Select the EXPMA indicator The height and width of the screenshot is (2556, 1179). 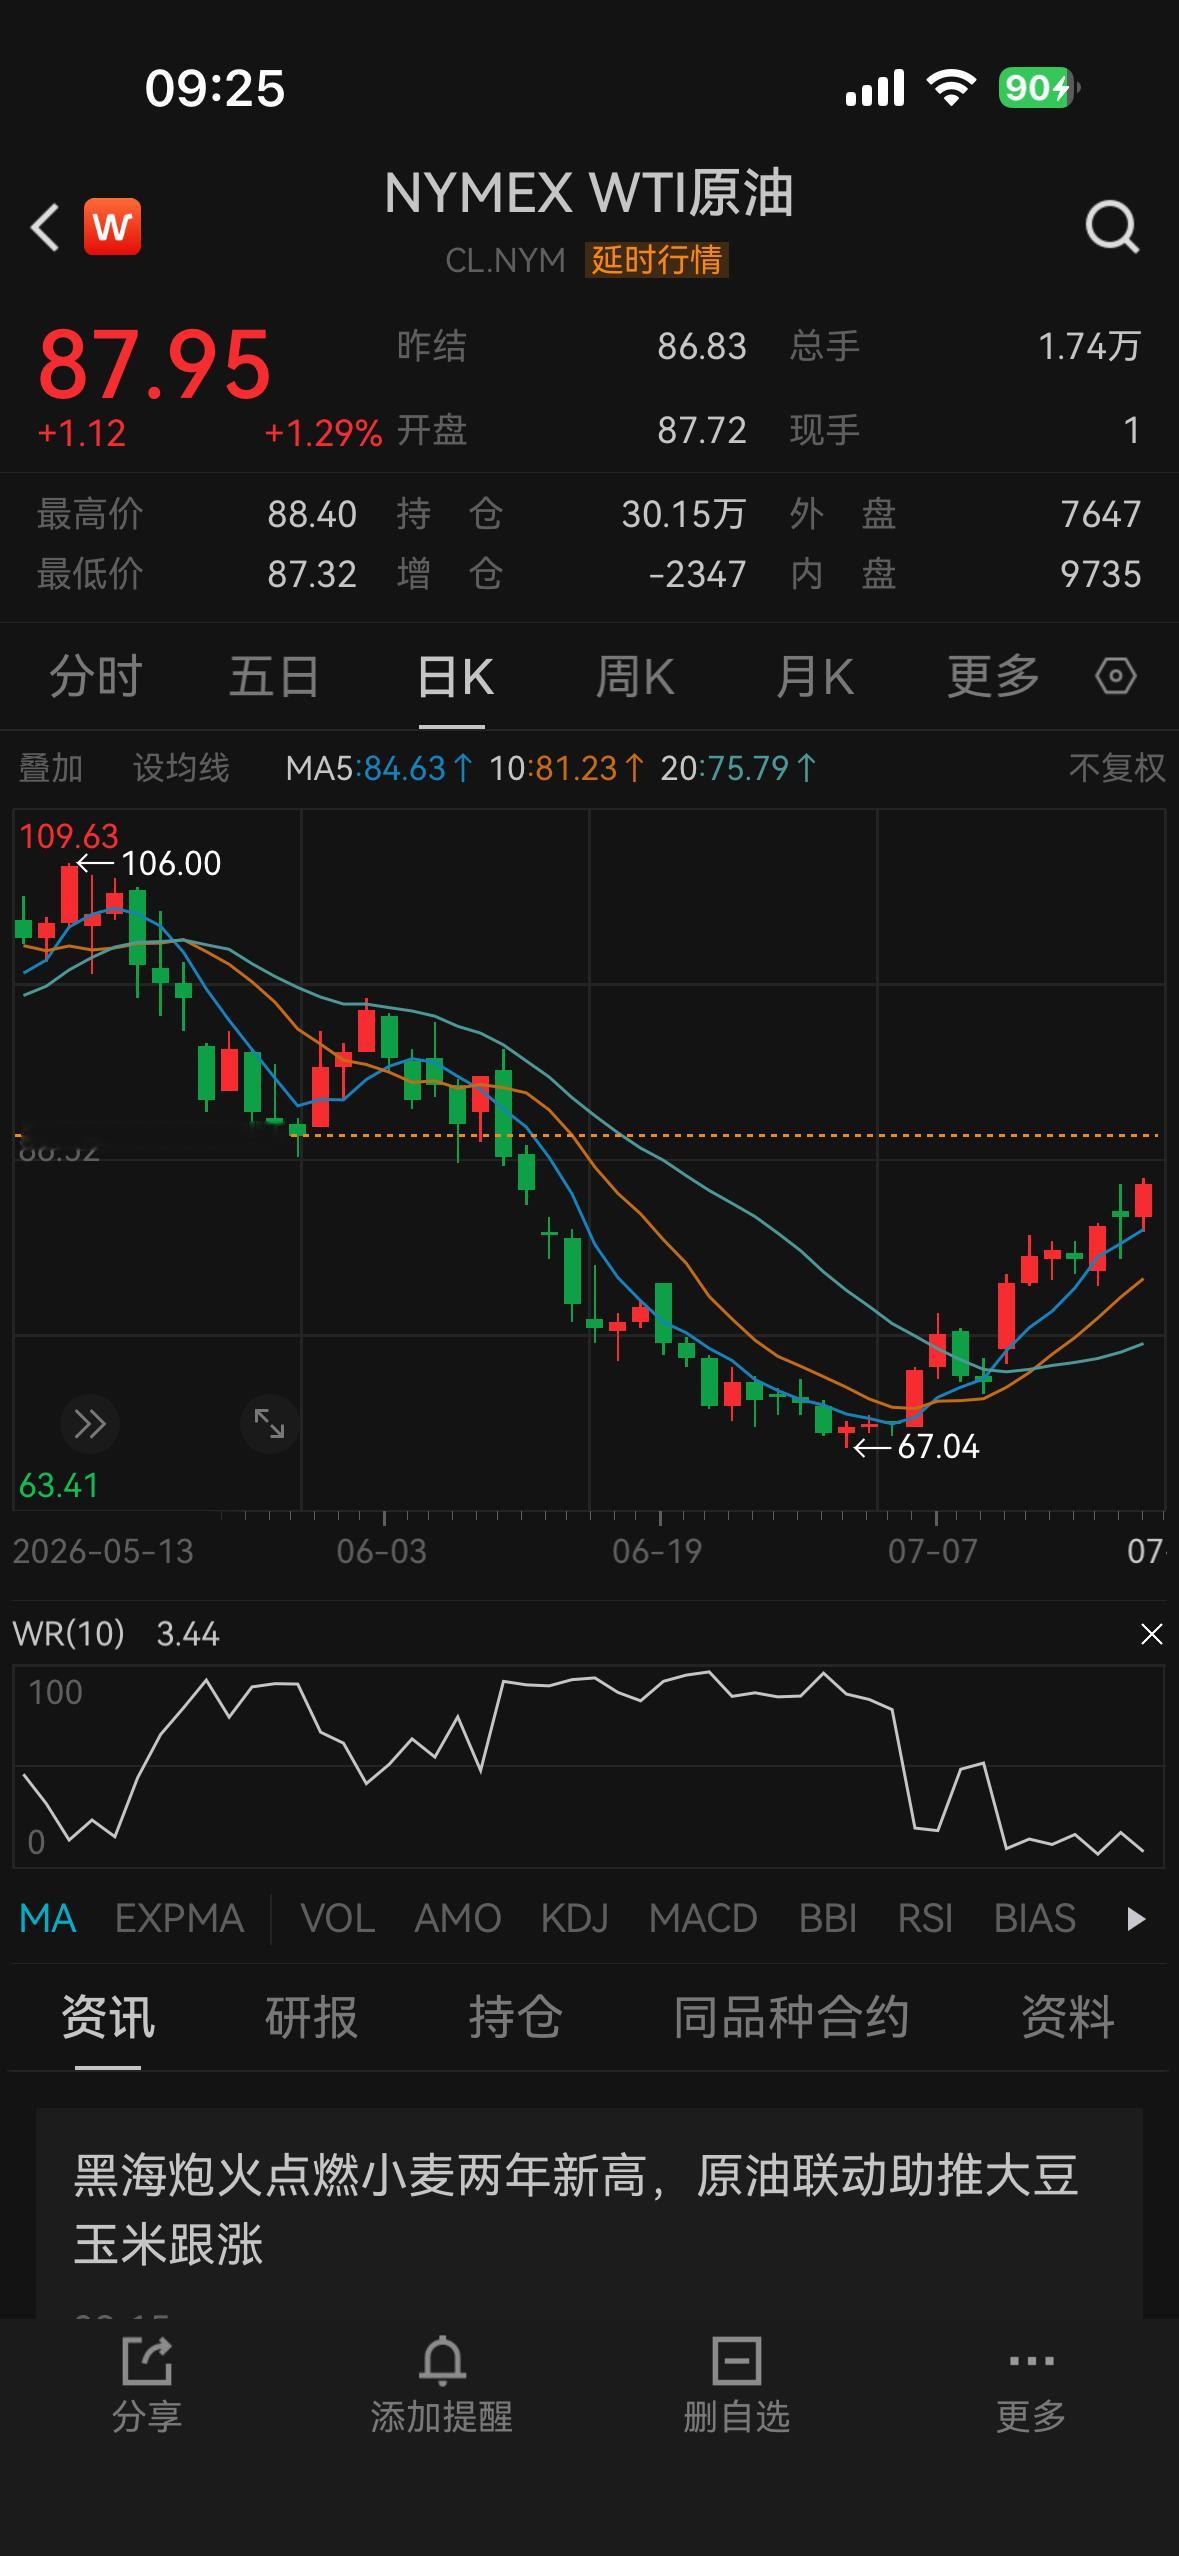click(180, 1918)
